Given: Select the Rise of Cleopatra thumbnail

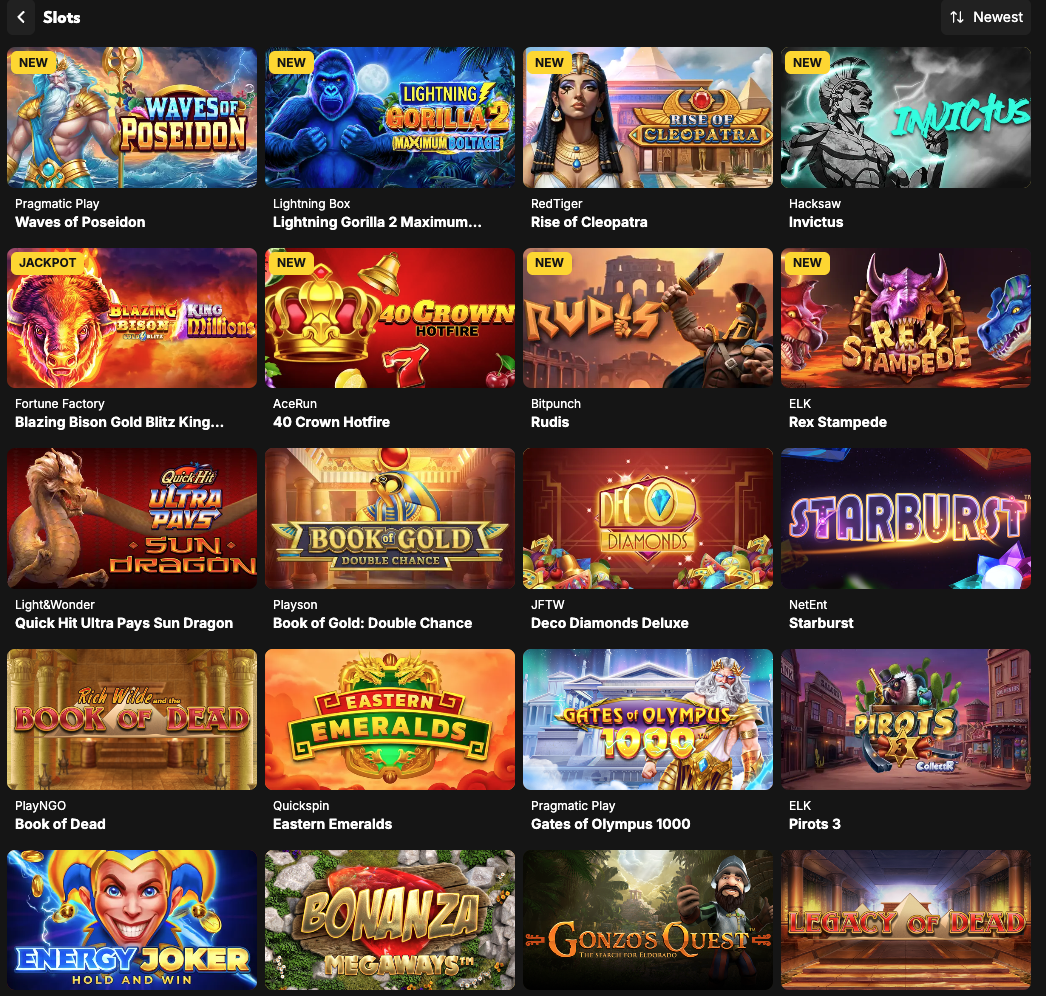Looking at the screenshot, I should point(648,117).
